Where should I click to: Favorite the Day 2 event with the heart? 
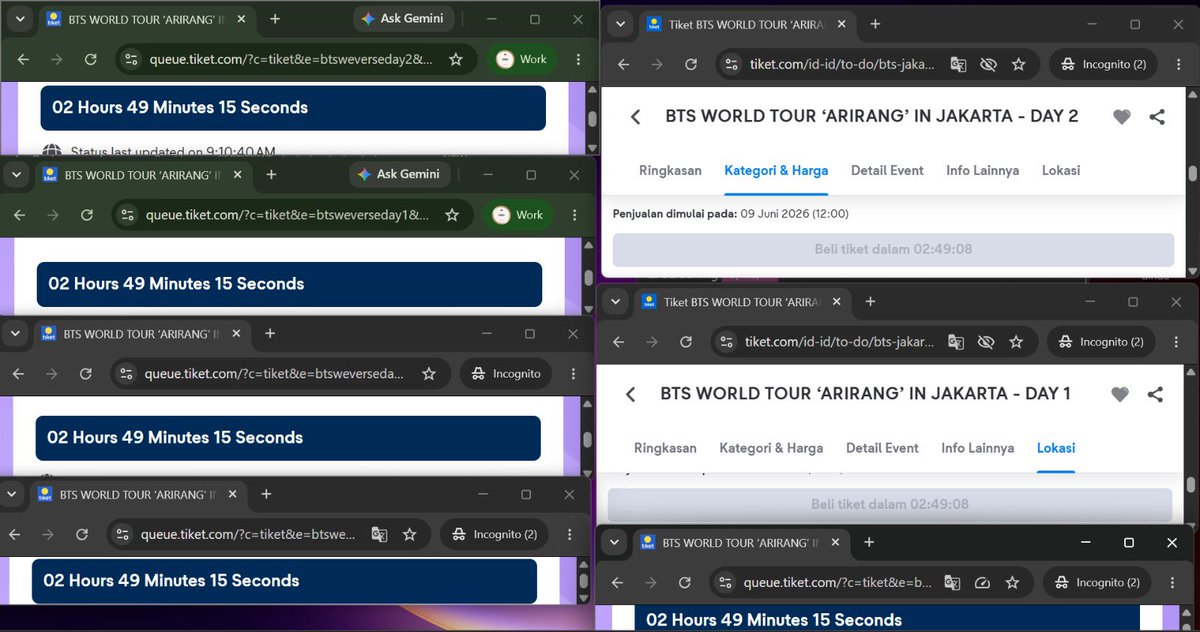1122,117
